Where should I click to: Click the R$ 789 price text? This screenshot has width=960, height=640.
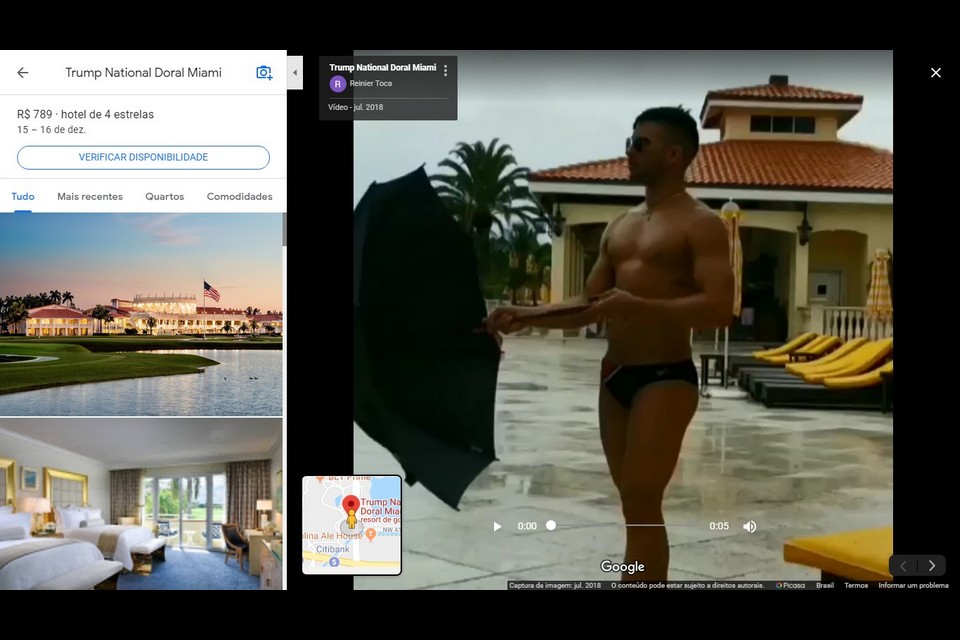pyautogui.click(x=34, y=114)
